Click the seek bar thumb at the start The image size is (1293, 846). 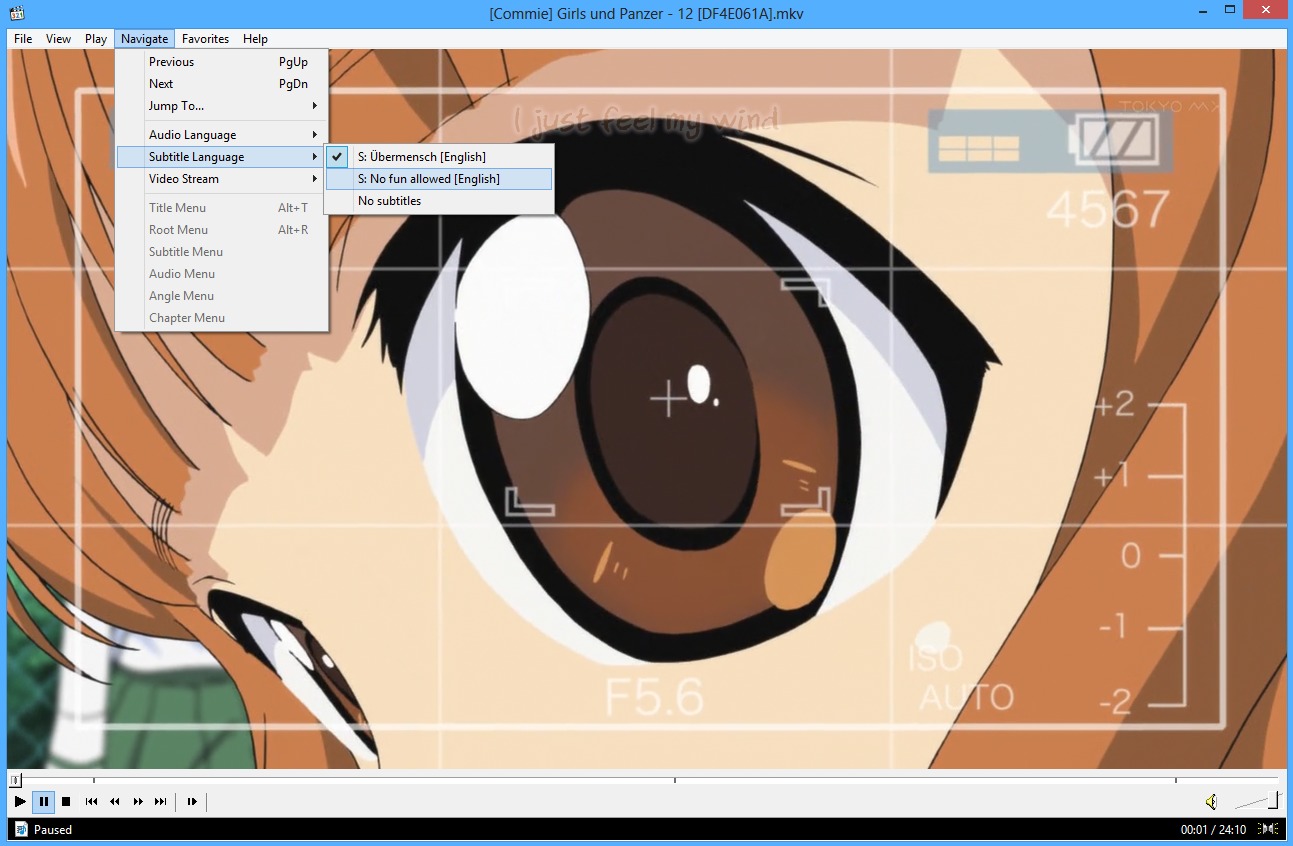coord(13,779)
